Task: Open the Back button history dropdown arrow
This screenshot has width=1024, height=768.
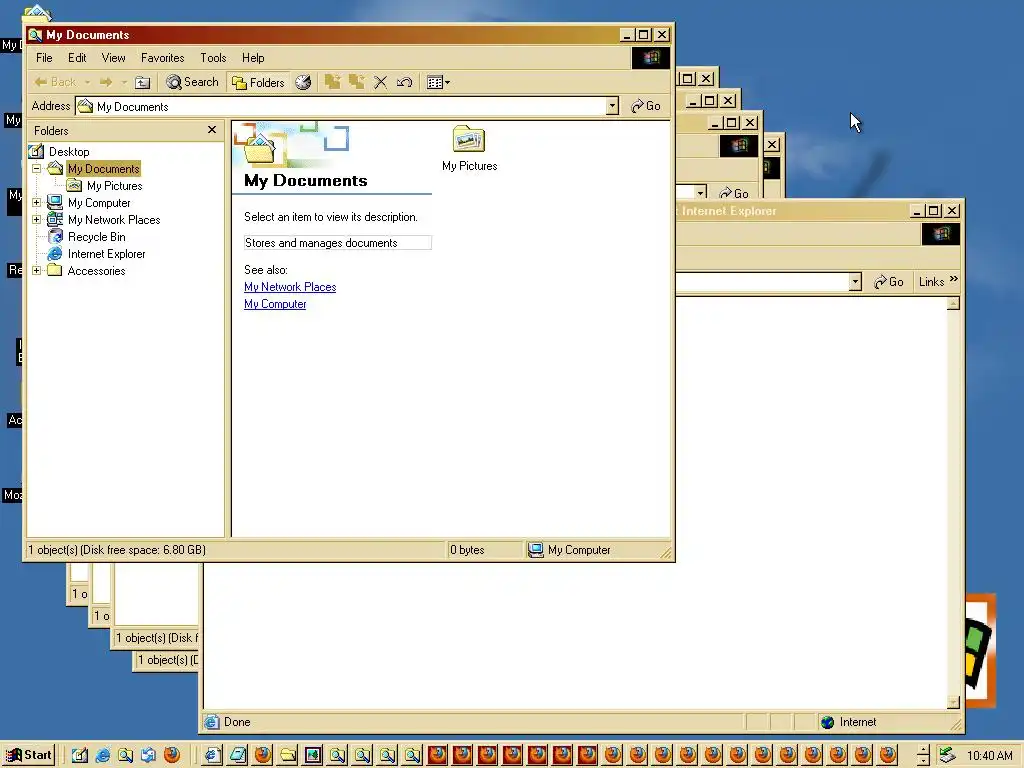Action: [88, 82]
